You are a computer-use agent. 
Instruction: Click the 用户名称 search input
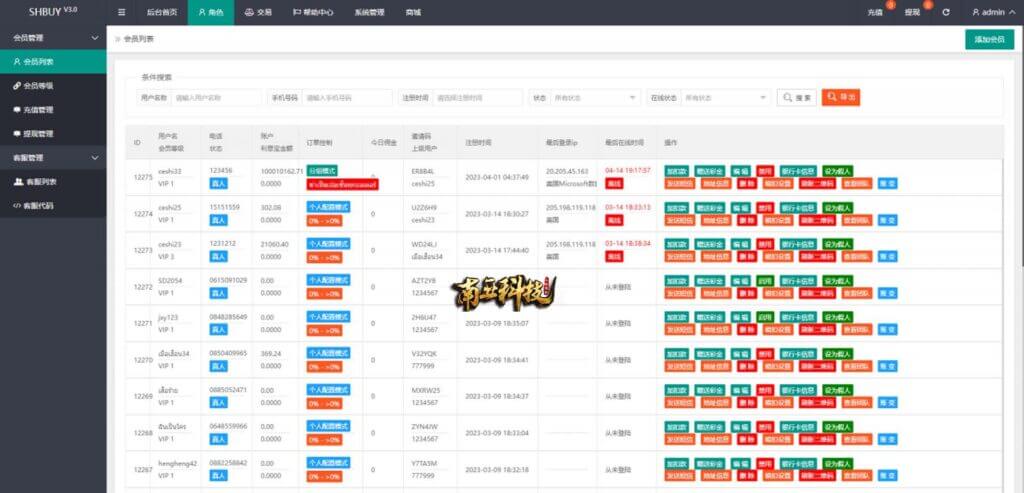click(x=216, y=98)
